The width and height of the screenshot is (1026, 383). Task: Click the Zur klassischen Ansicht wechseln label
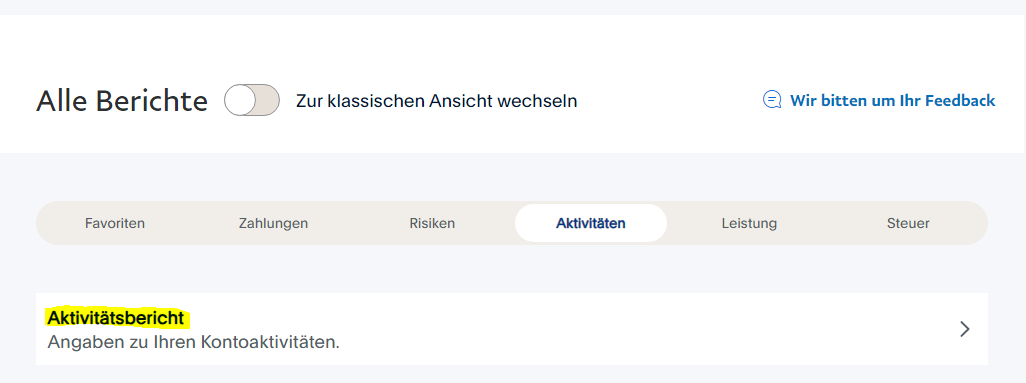[436, 101]
